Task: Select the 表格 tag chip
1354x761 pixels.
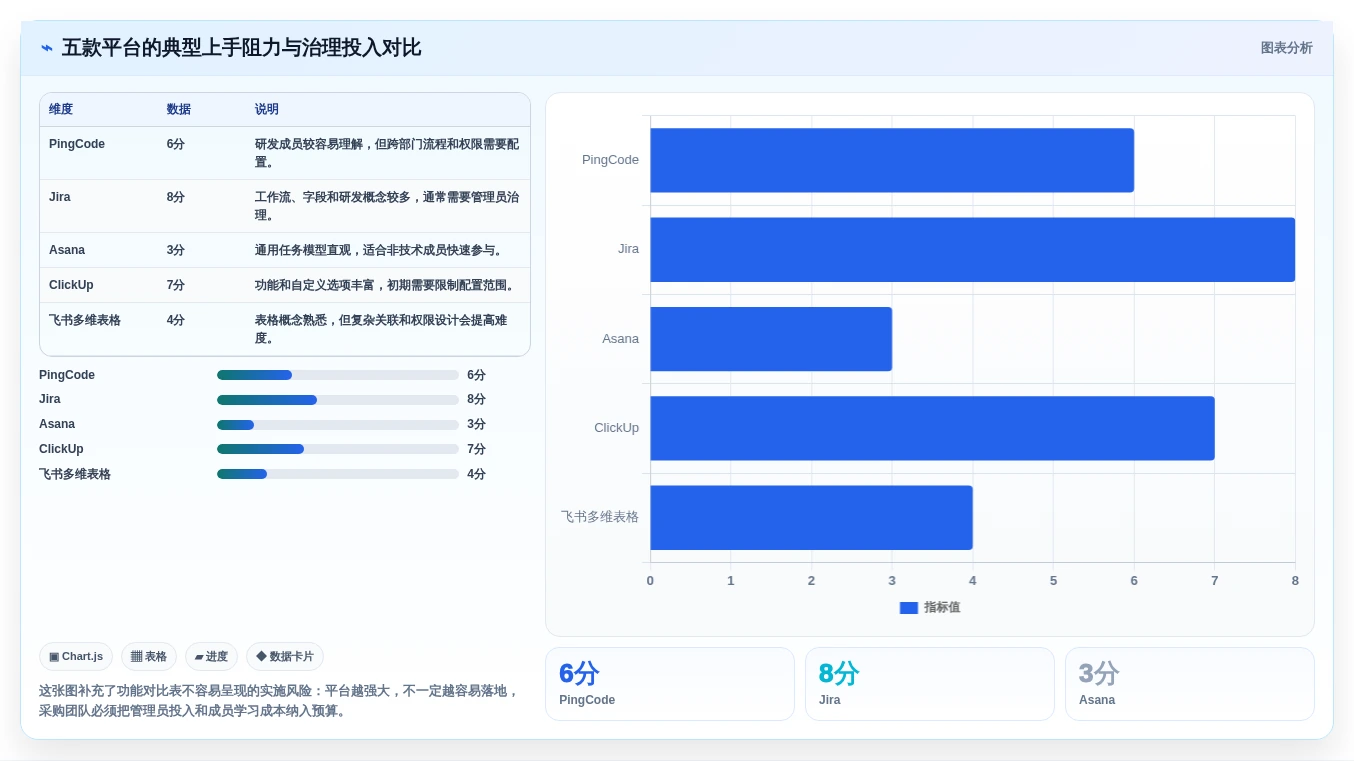Action: (x=149, y=656)
